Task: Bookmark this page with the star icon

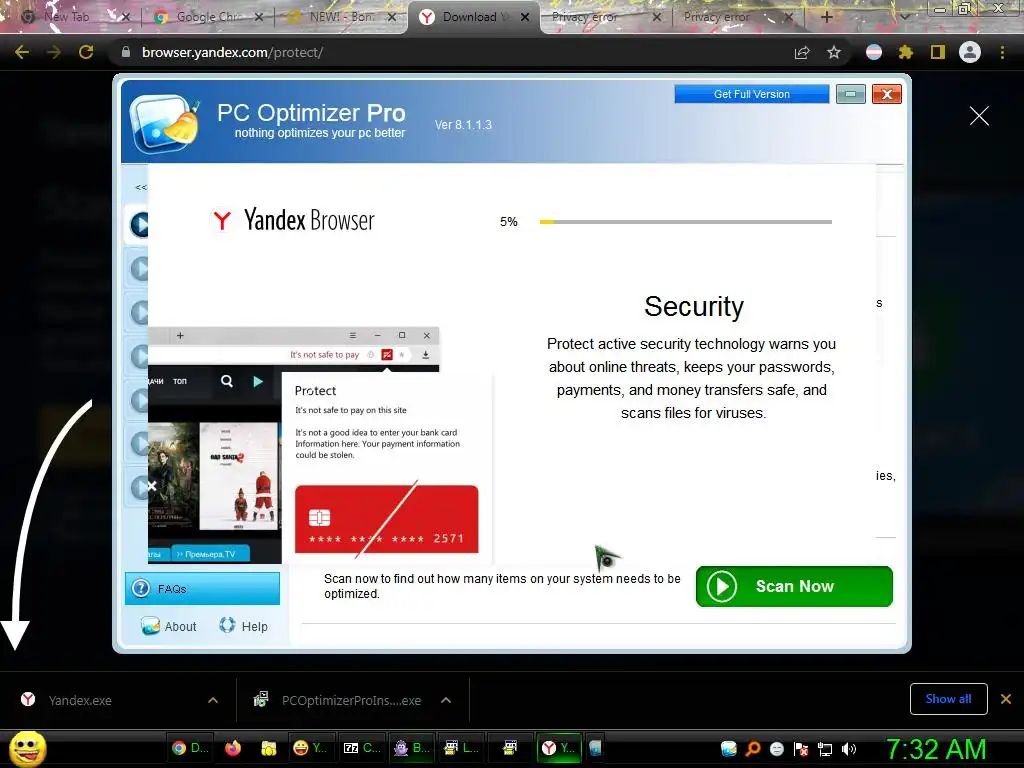Action: (x=834, y=52)
